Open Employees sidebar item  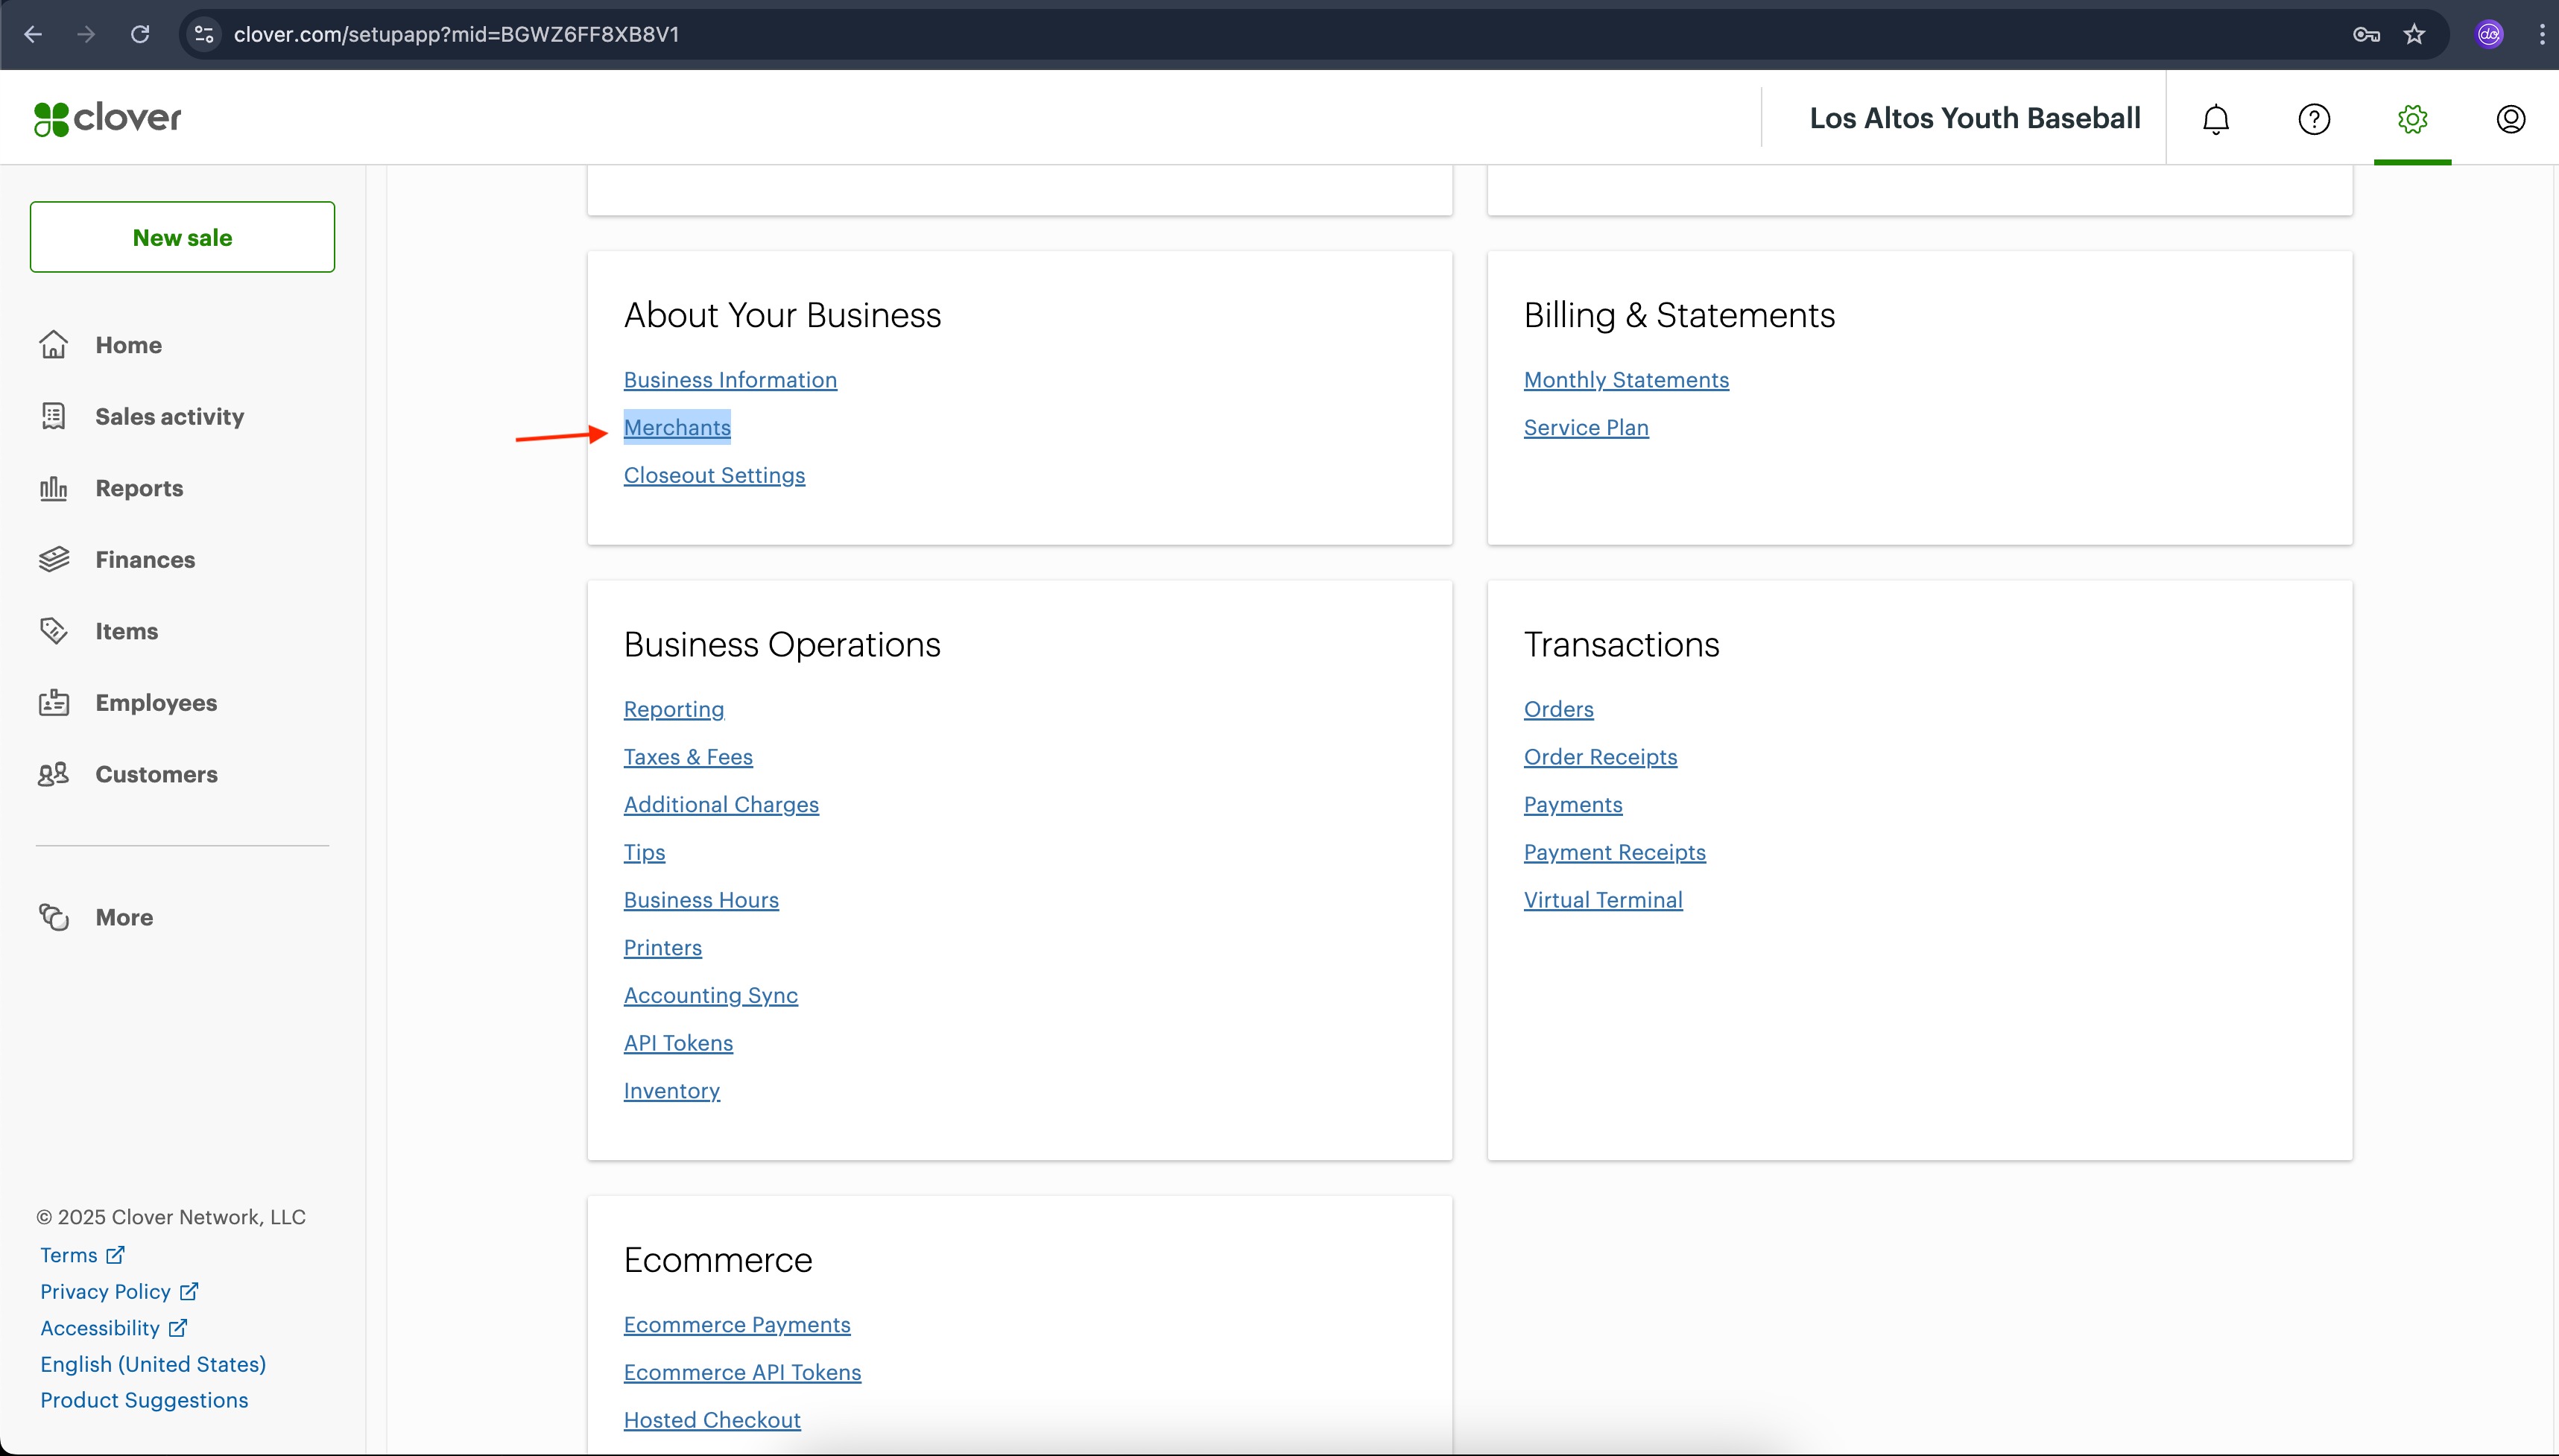click(x=156, y=703)
